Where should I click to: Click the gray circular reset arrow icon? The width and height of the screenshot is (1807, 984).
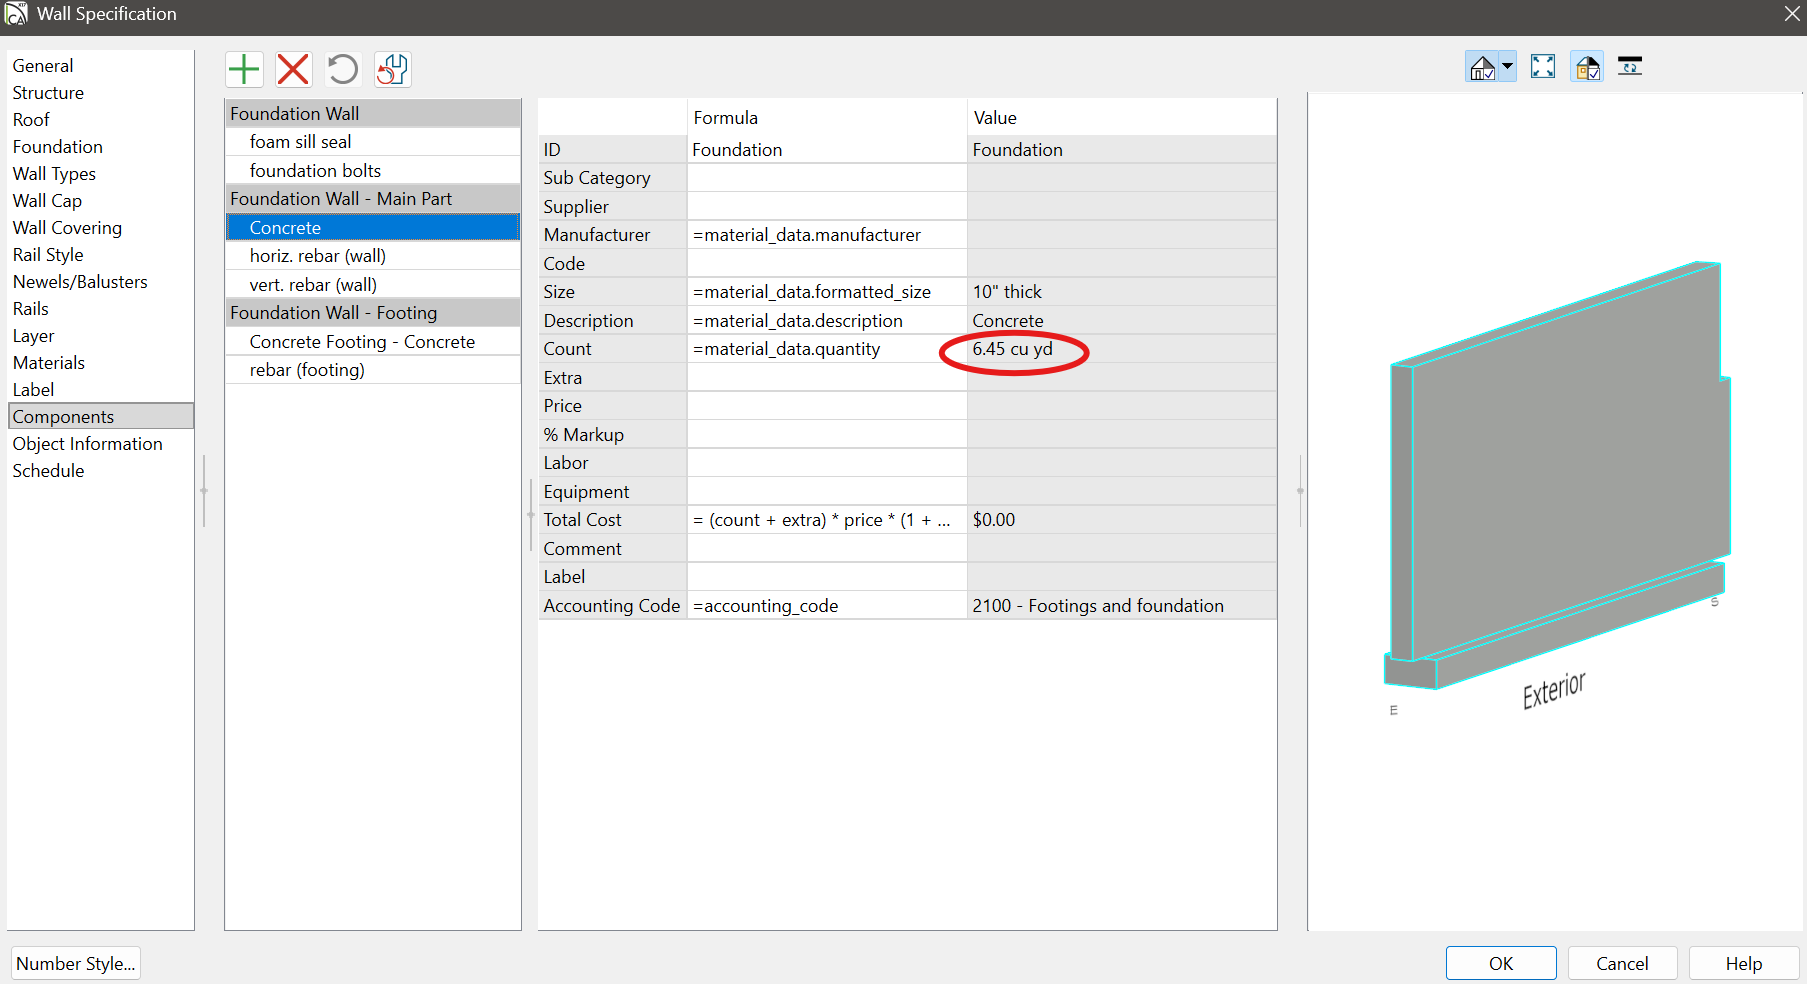coord(342,69)
